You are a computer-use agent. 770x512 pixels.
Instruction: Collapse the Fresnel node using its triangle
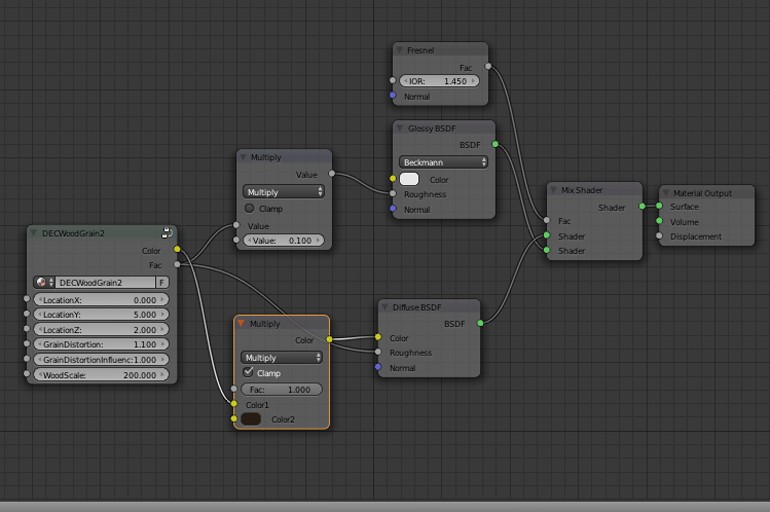[399, 50]
